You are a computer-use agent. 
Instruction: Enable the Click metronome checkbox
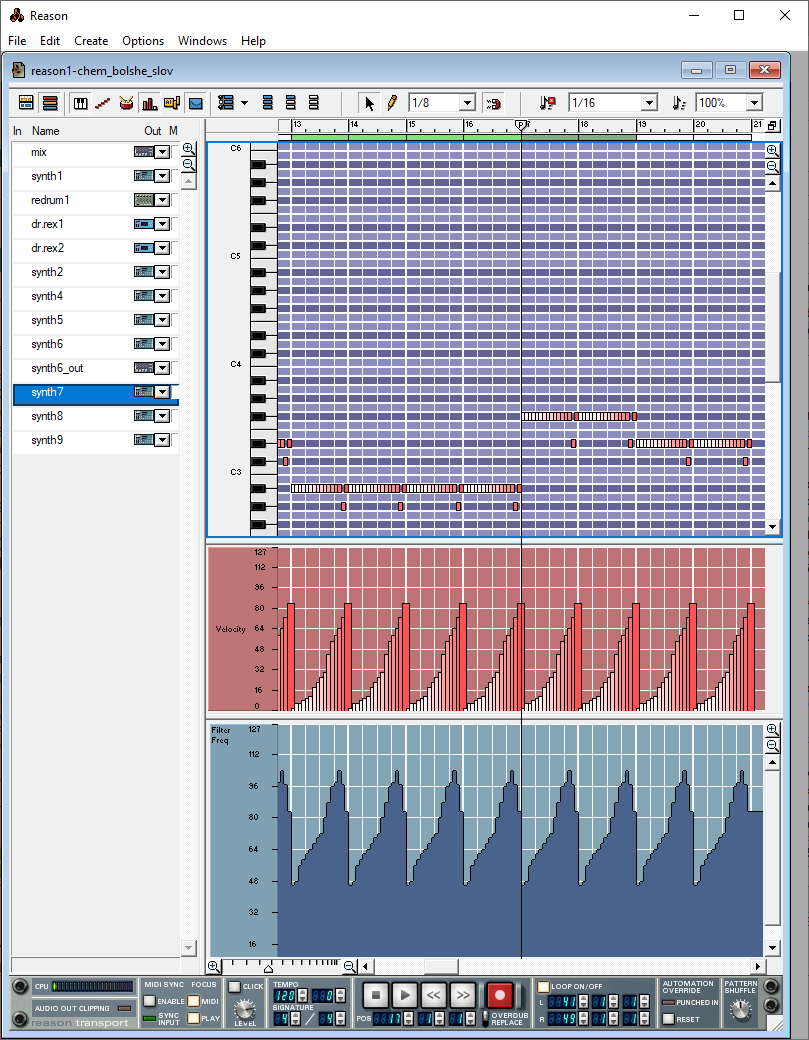coord(234,987)
